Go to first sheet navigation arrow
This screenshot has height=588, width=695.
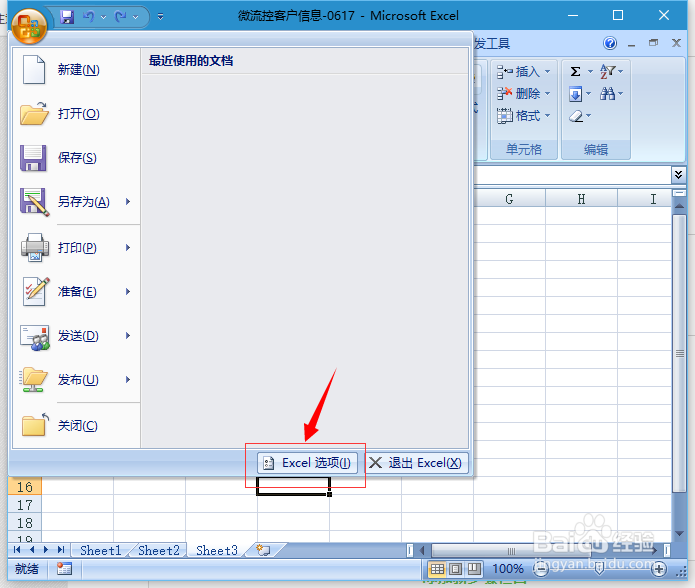click(x=17, y=550)
